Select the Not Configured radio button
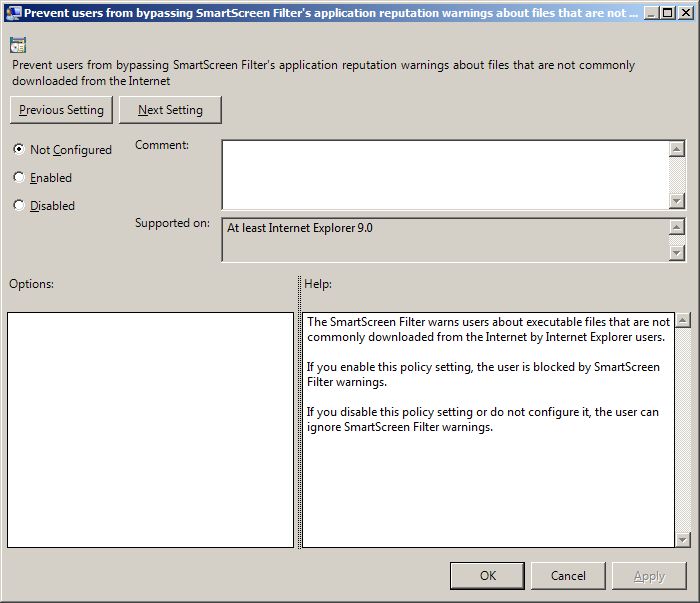Viewport: 700px width, 603px height. (19, 150)
